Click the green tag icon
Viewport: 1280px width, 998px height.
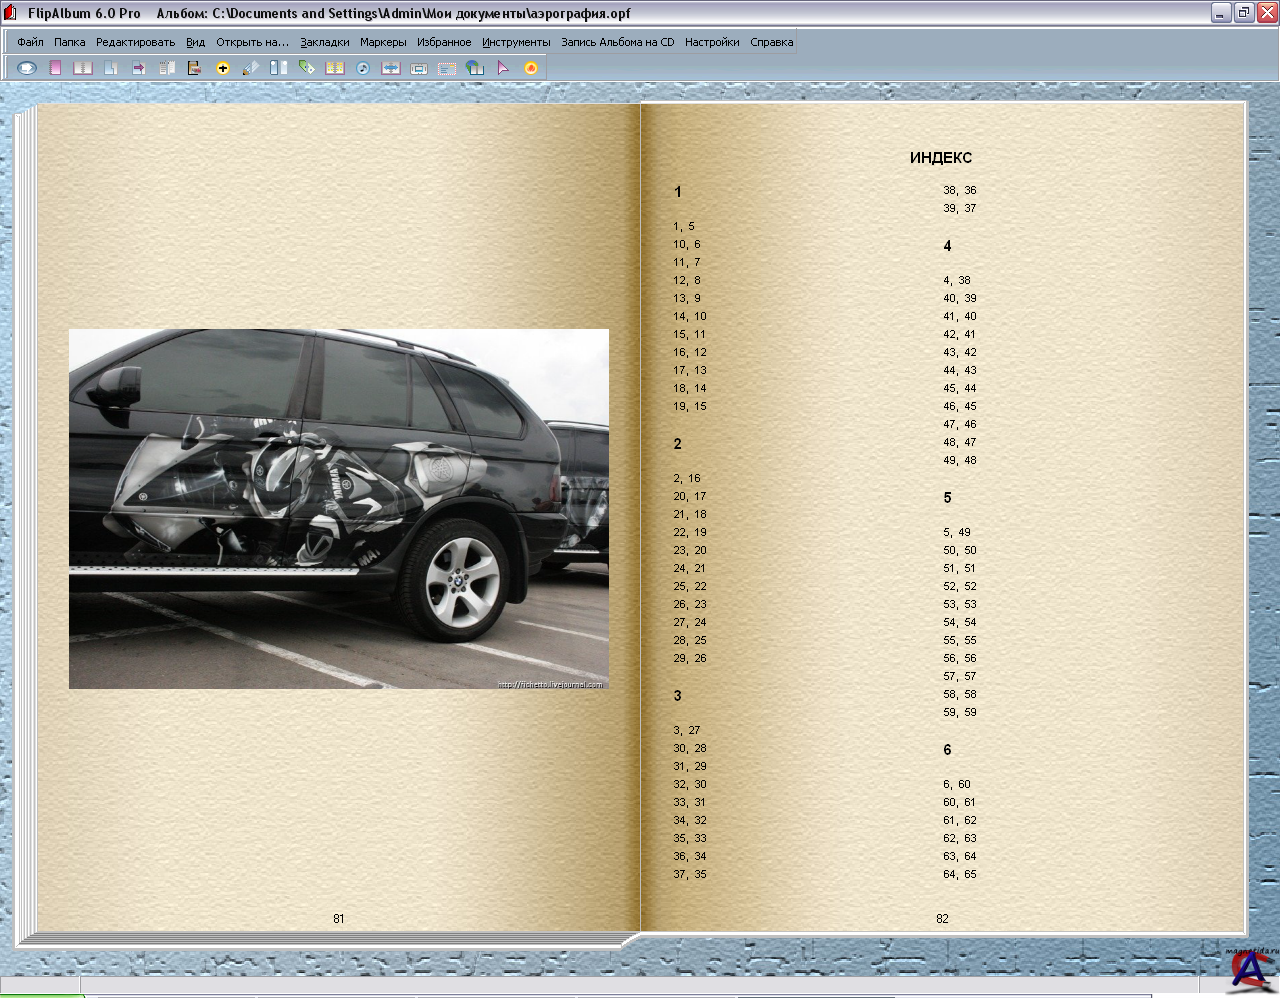tap(307, 68)
